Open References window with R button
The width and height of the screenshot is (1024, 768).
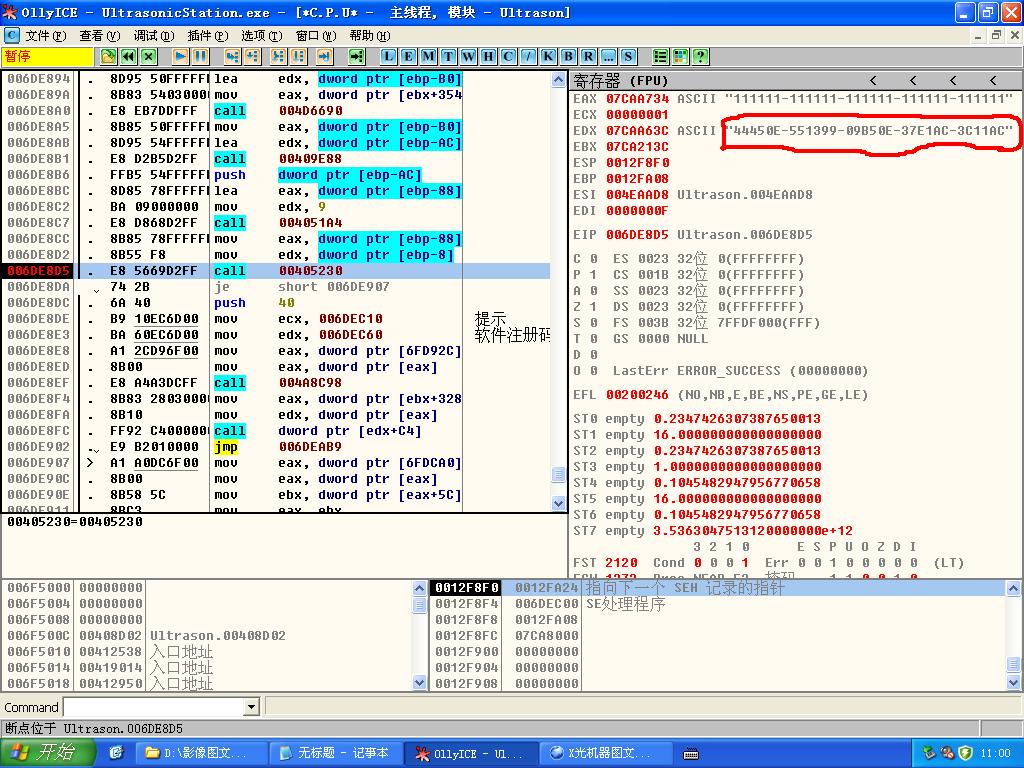coord(588,57)
